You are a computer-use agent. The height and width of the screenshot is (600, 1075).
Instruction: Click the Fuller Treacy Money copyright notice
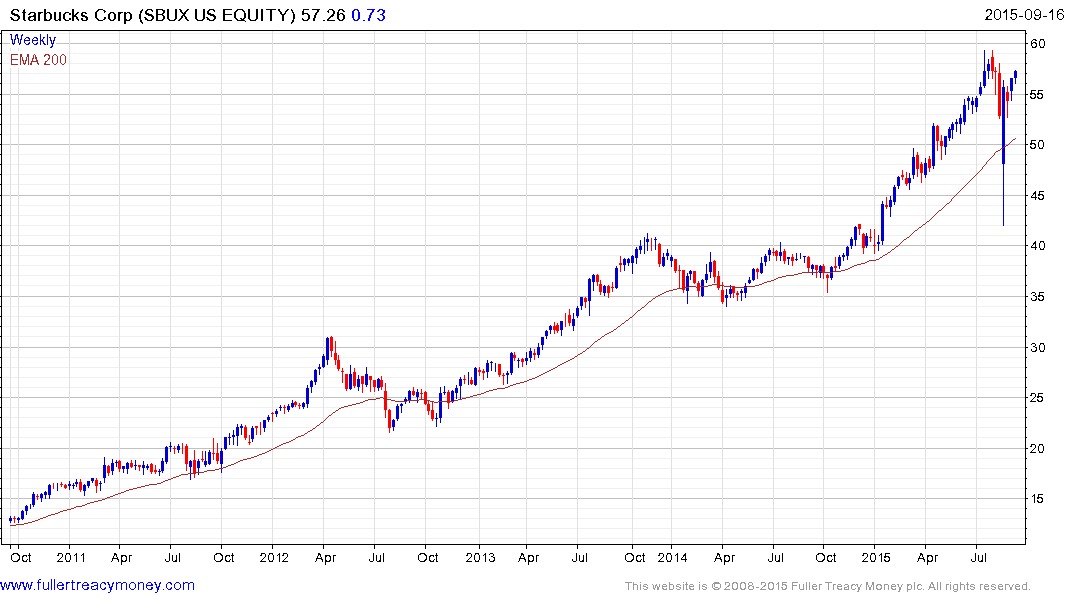click(827, 586)
